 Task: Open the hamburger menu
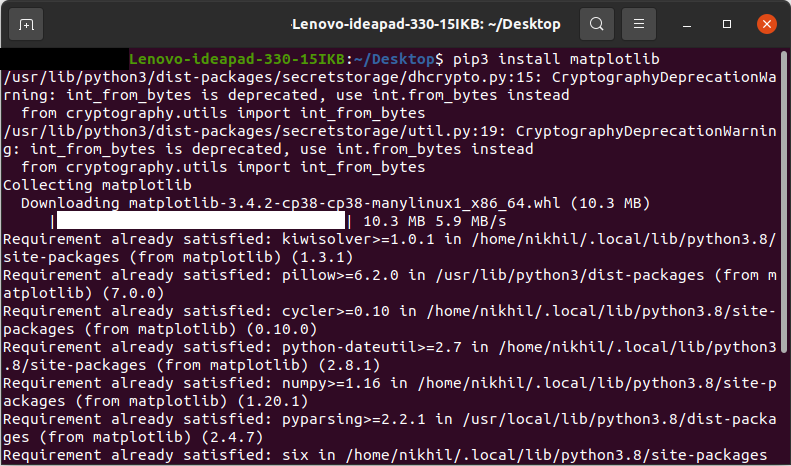639,24
